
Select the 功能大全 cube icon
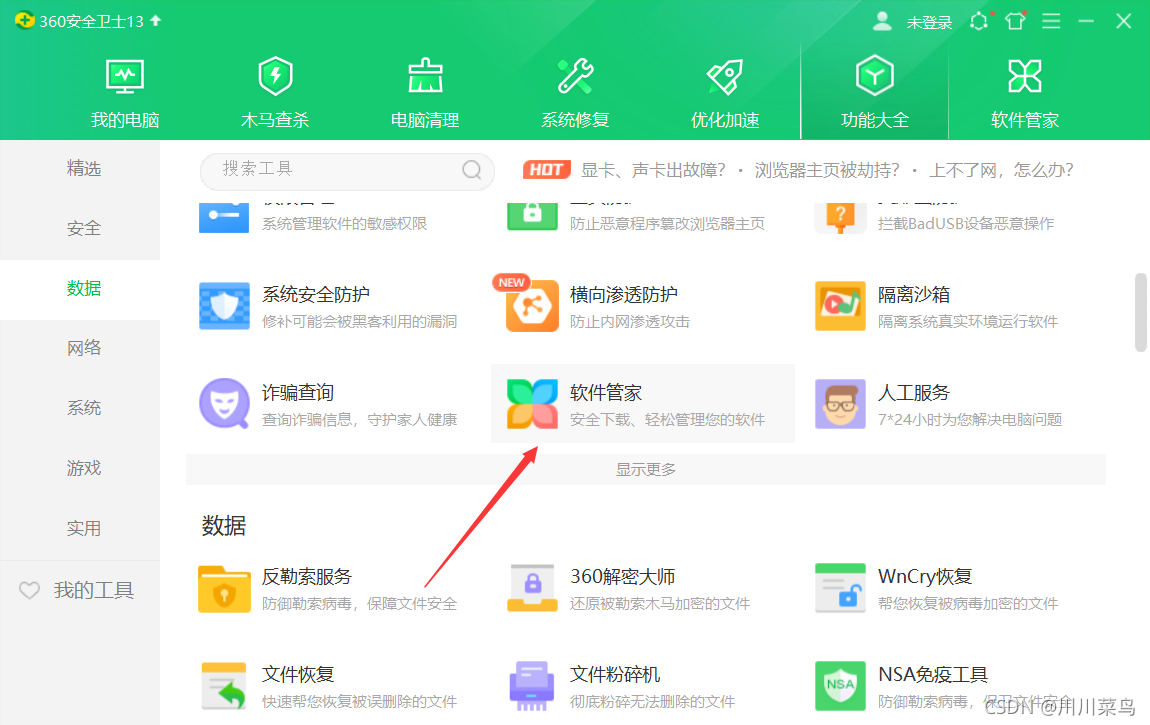[x=874, y=76]
